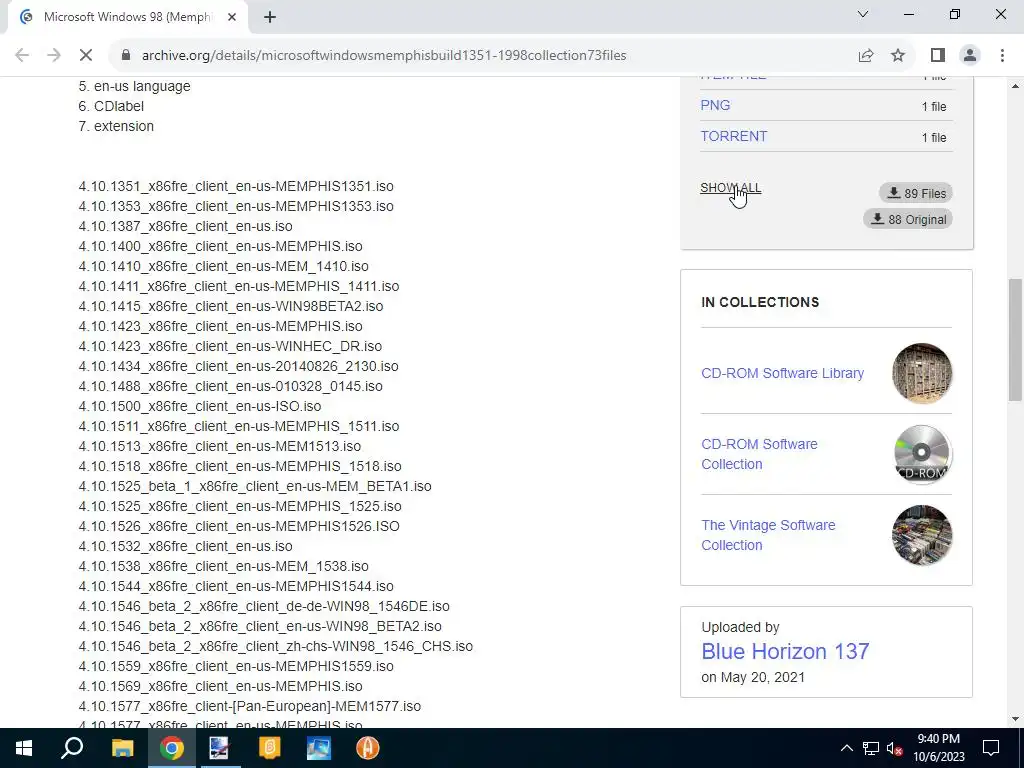Select text 4.10.1423_x86fre_client_en-us-WINHEC_DR.iso

(230, 346)
